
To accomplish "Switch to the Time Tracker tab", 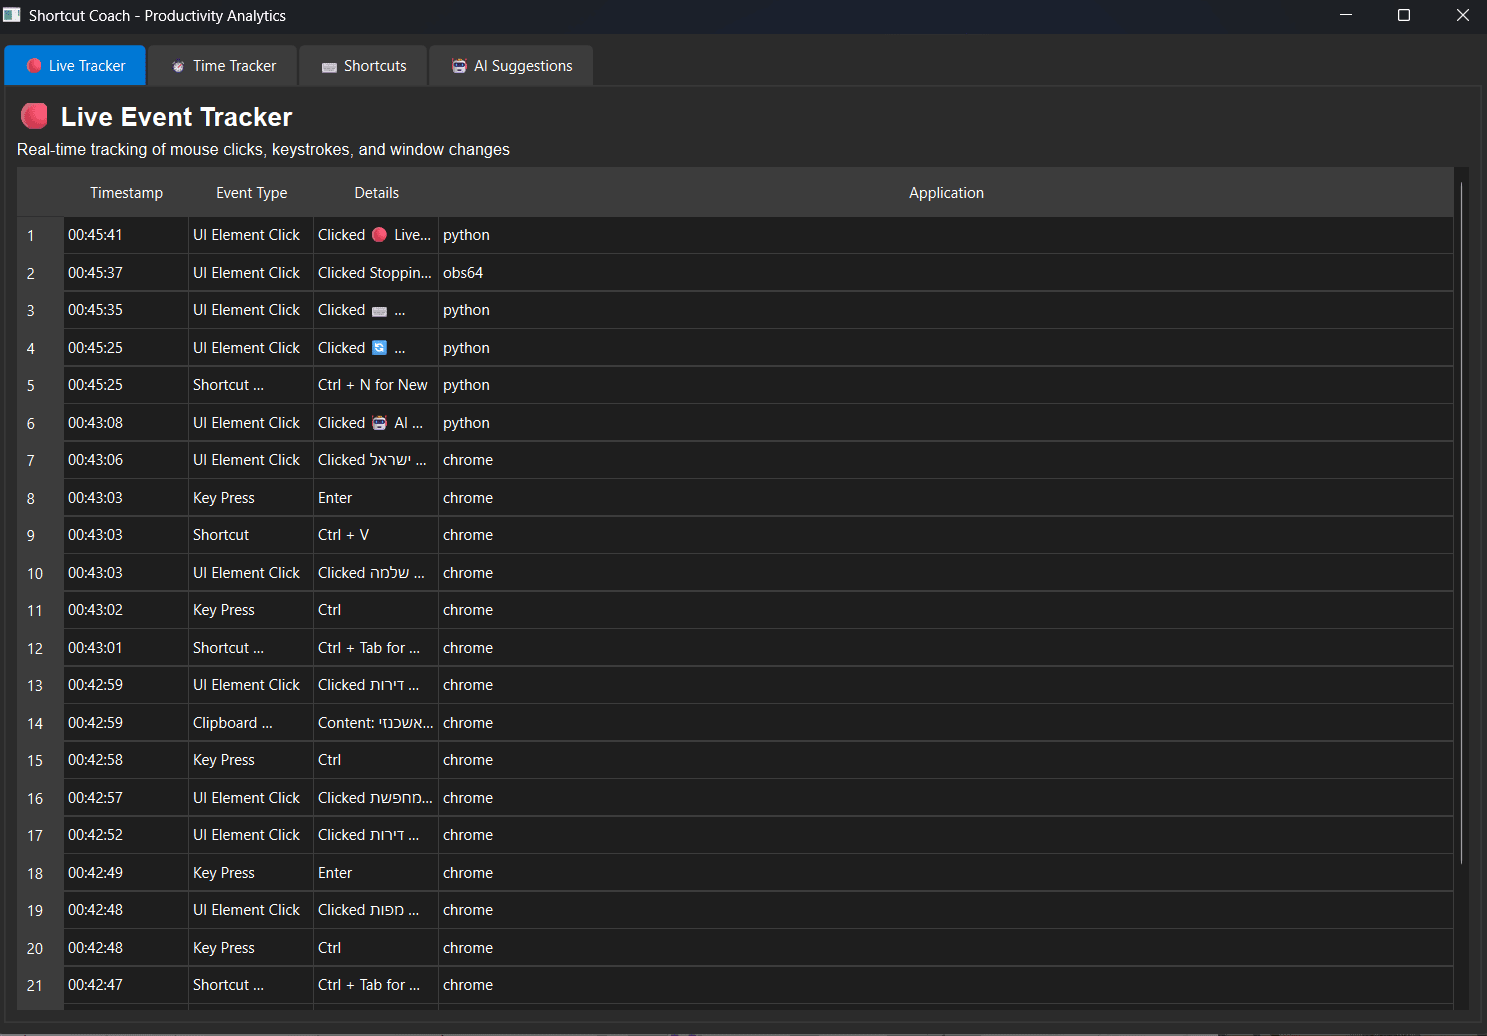I will coord(223,66).
